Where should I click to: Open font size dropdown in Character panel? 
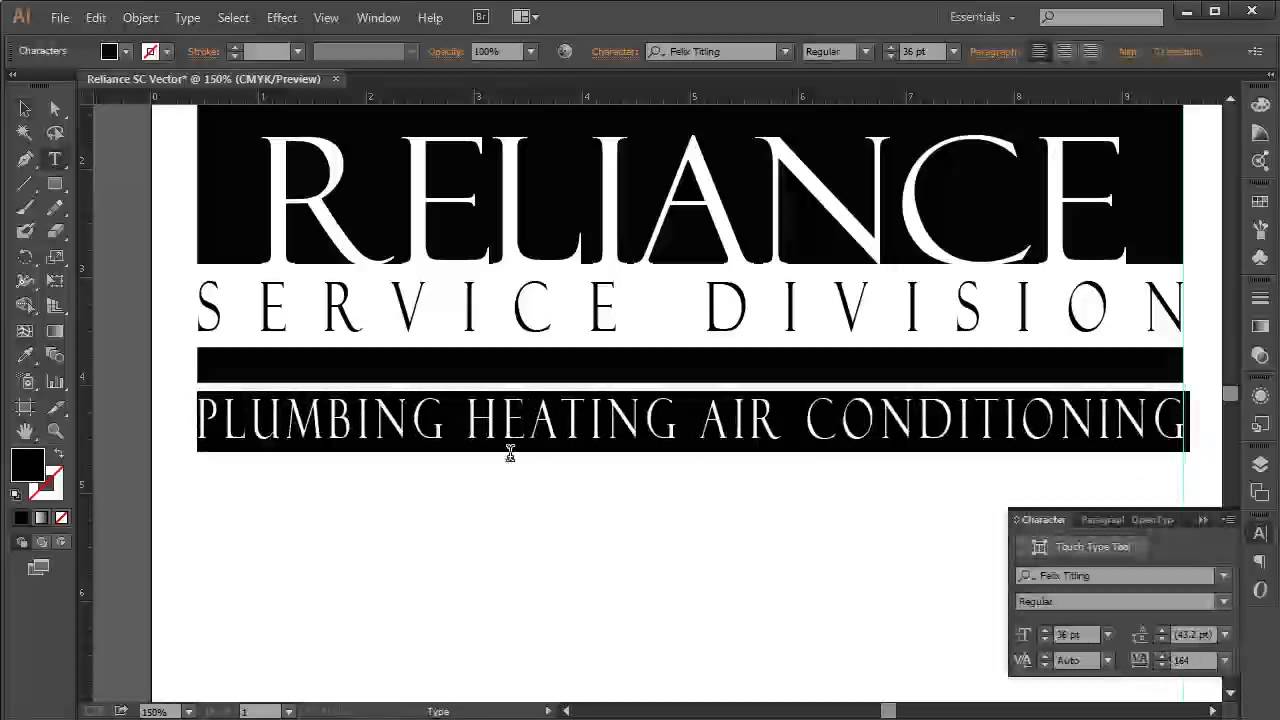[x=1107, y=635]
